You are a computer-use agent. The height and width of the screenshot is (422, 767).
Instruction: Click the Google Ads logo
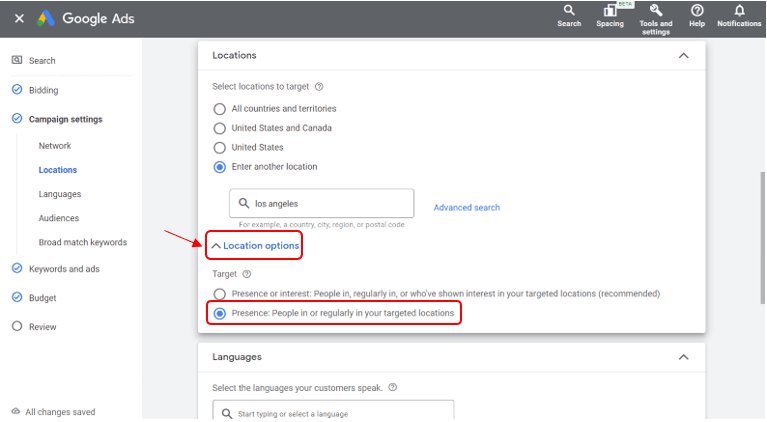46,18
